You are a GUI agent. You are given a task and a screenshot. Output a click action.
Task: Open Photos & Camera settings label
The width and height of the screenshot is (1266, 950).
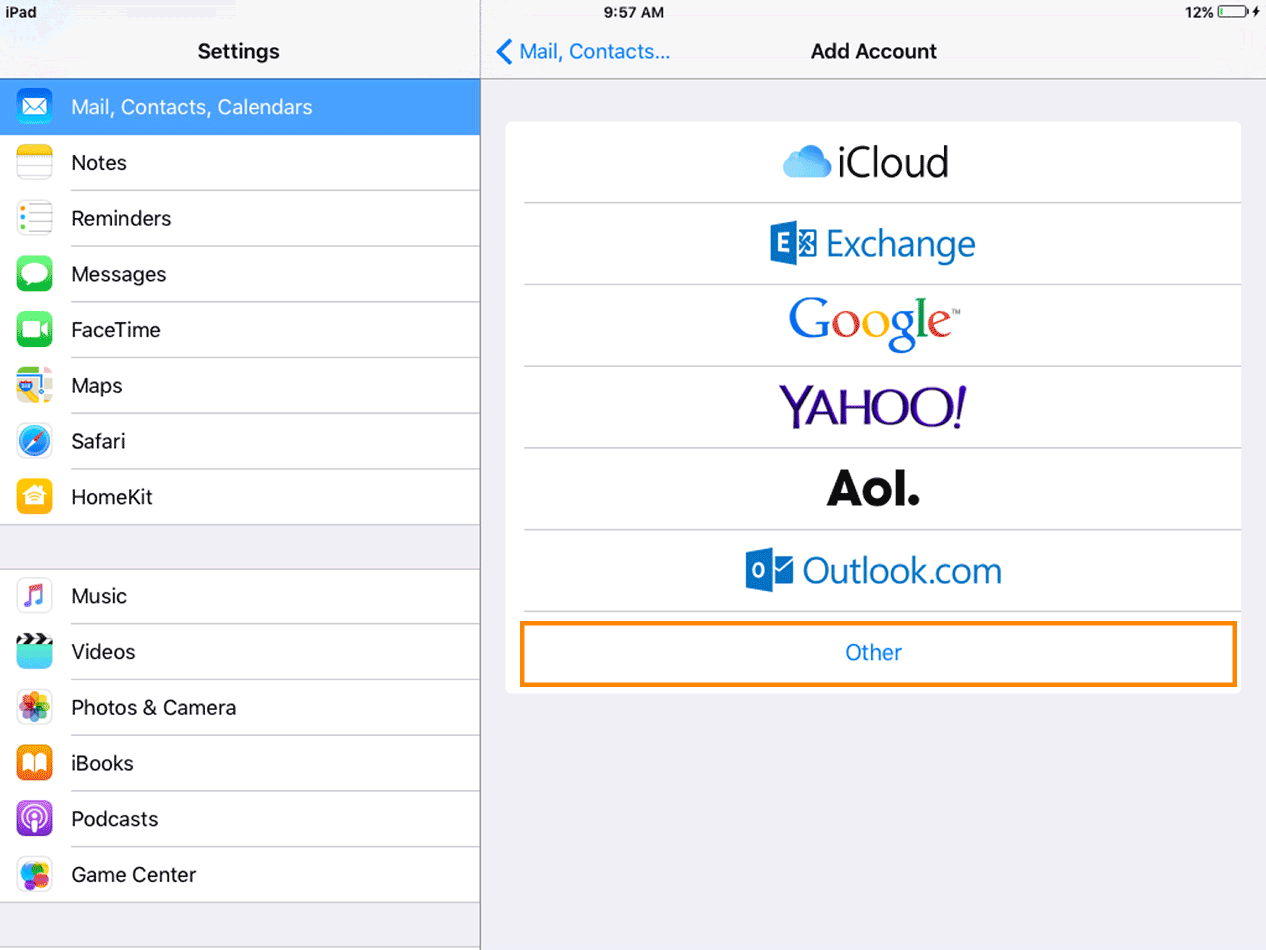click(154, 707)
